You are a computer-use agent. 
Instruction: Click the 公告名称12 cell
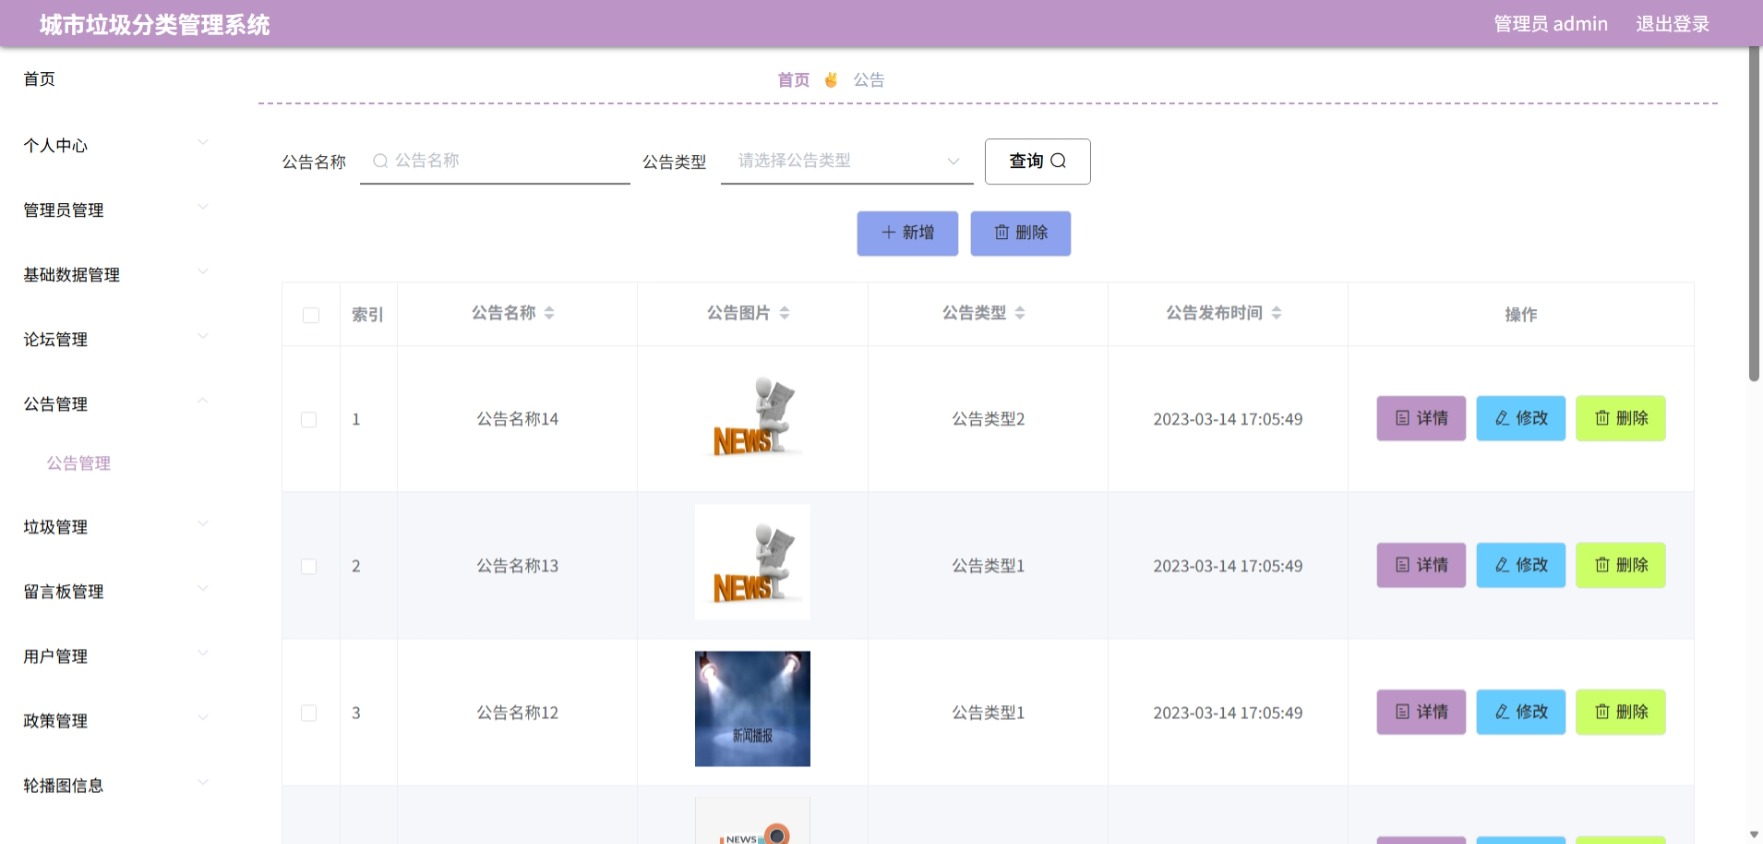coord(518,713)
